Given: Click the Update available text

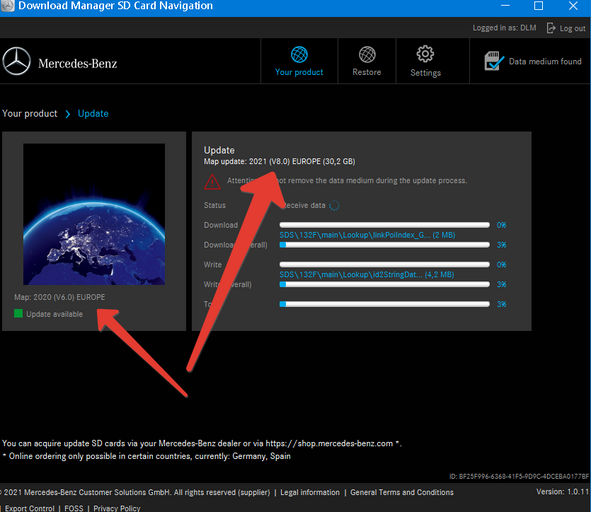Looking at the screenshot, I should [54, 314].
